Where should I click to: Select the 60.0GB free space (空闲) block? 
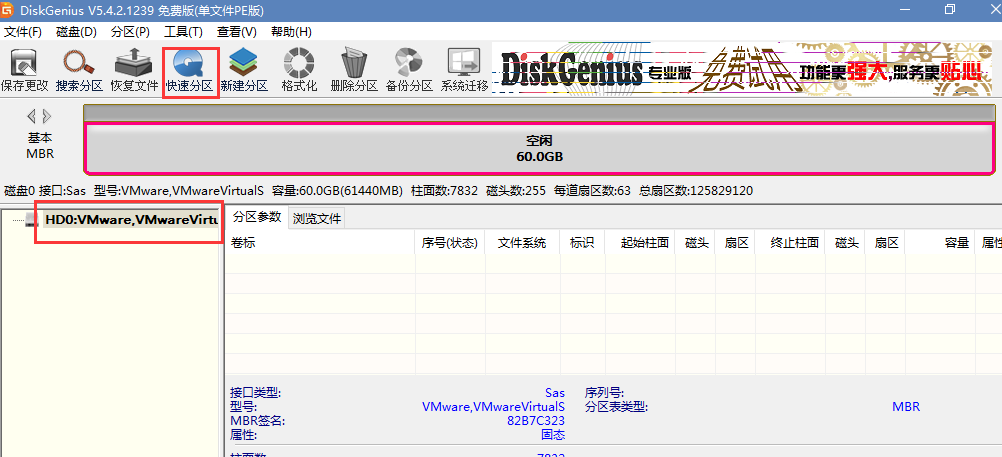(539, 148)
